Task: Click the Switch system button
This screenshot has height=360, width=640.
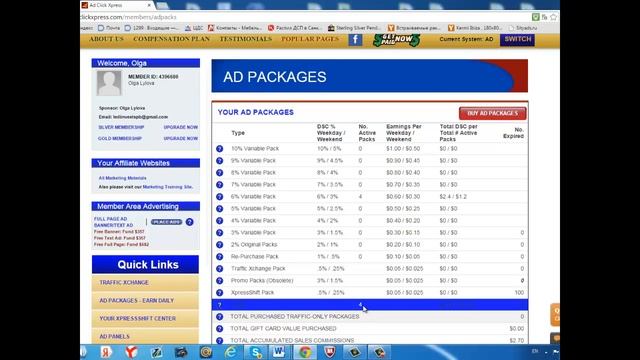Action: coord(518,40)
